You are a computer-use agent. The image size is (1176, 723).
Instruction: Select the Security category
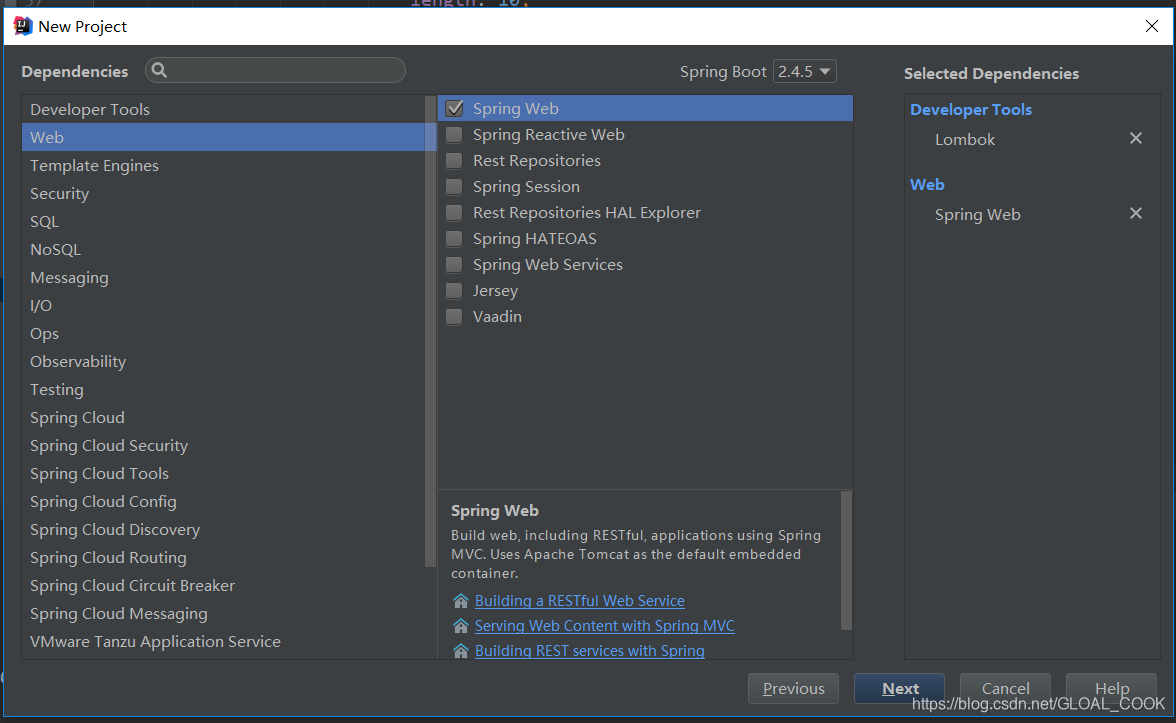tap(224, 194)
